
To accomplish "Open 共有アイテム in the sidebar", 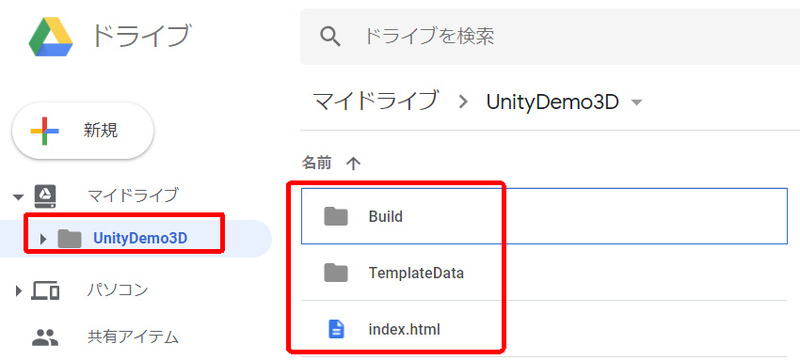I will tap(133, 337).
